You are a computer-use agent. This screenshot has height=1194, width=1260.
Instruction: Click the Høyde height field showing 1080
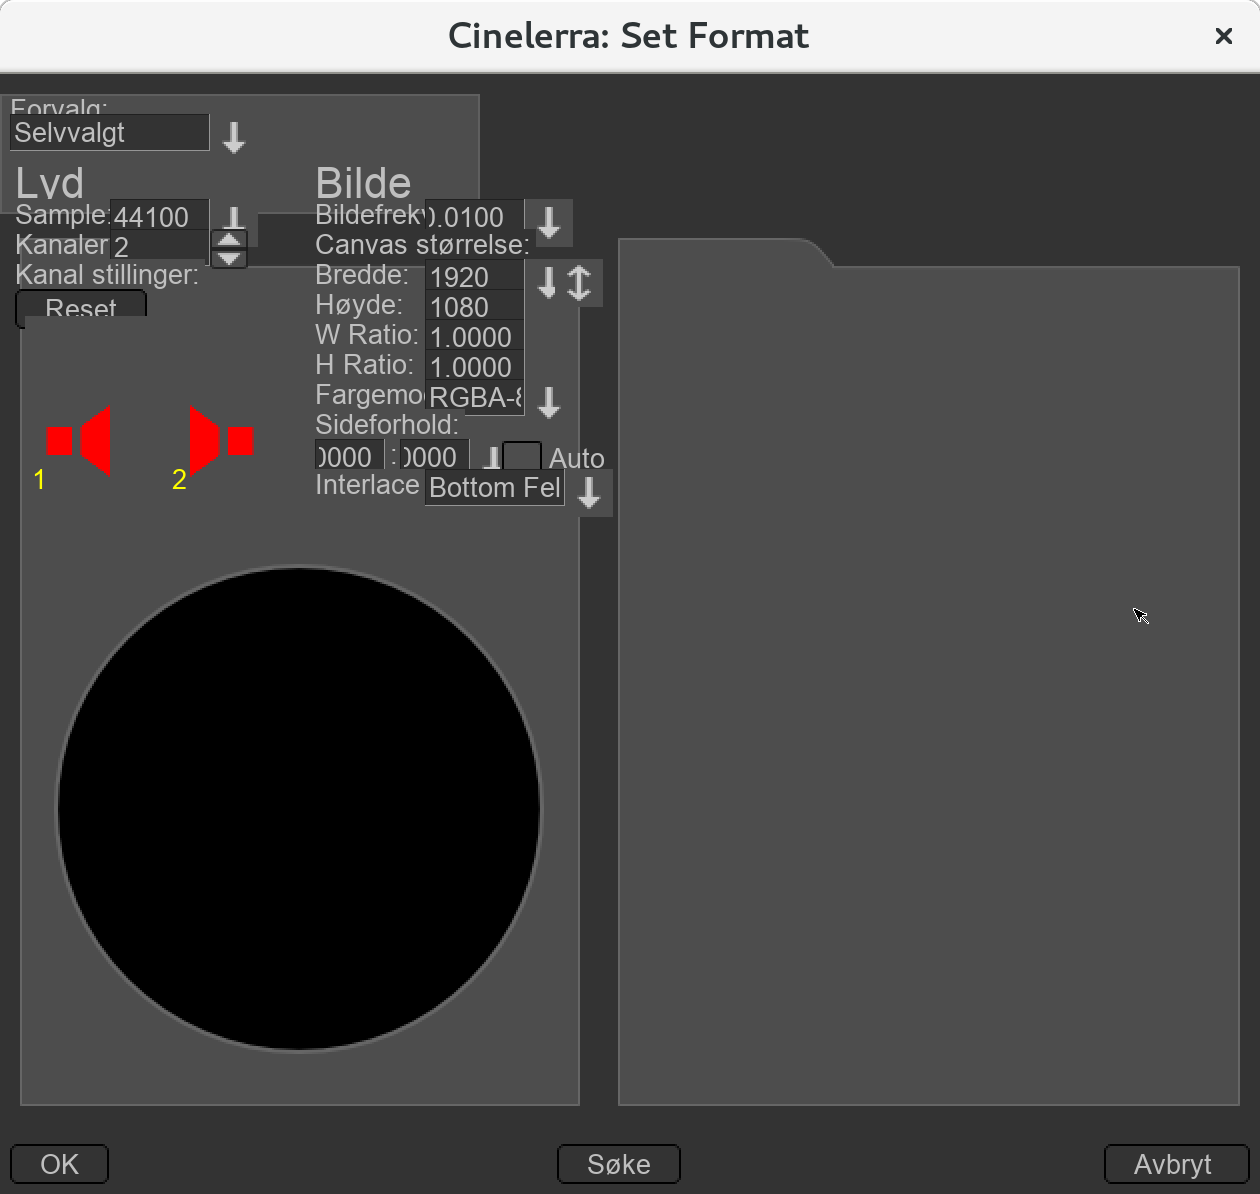tap(474, 307)
